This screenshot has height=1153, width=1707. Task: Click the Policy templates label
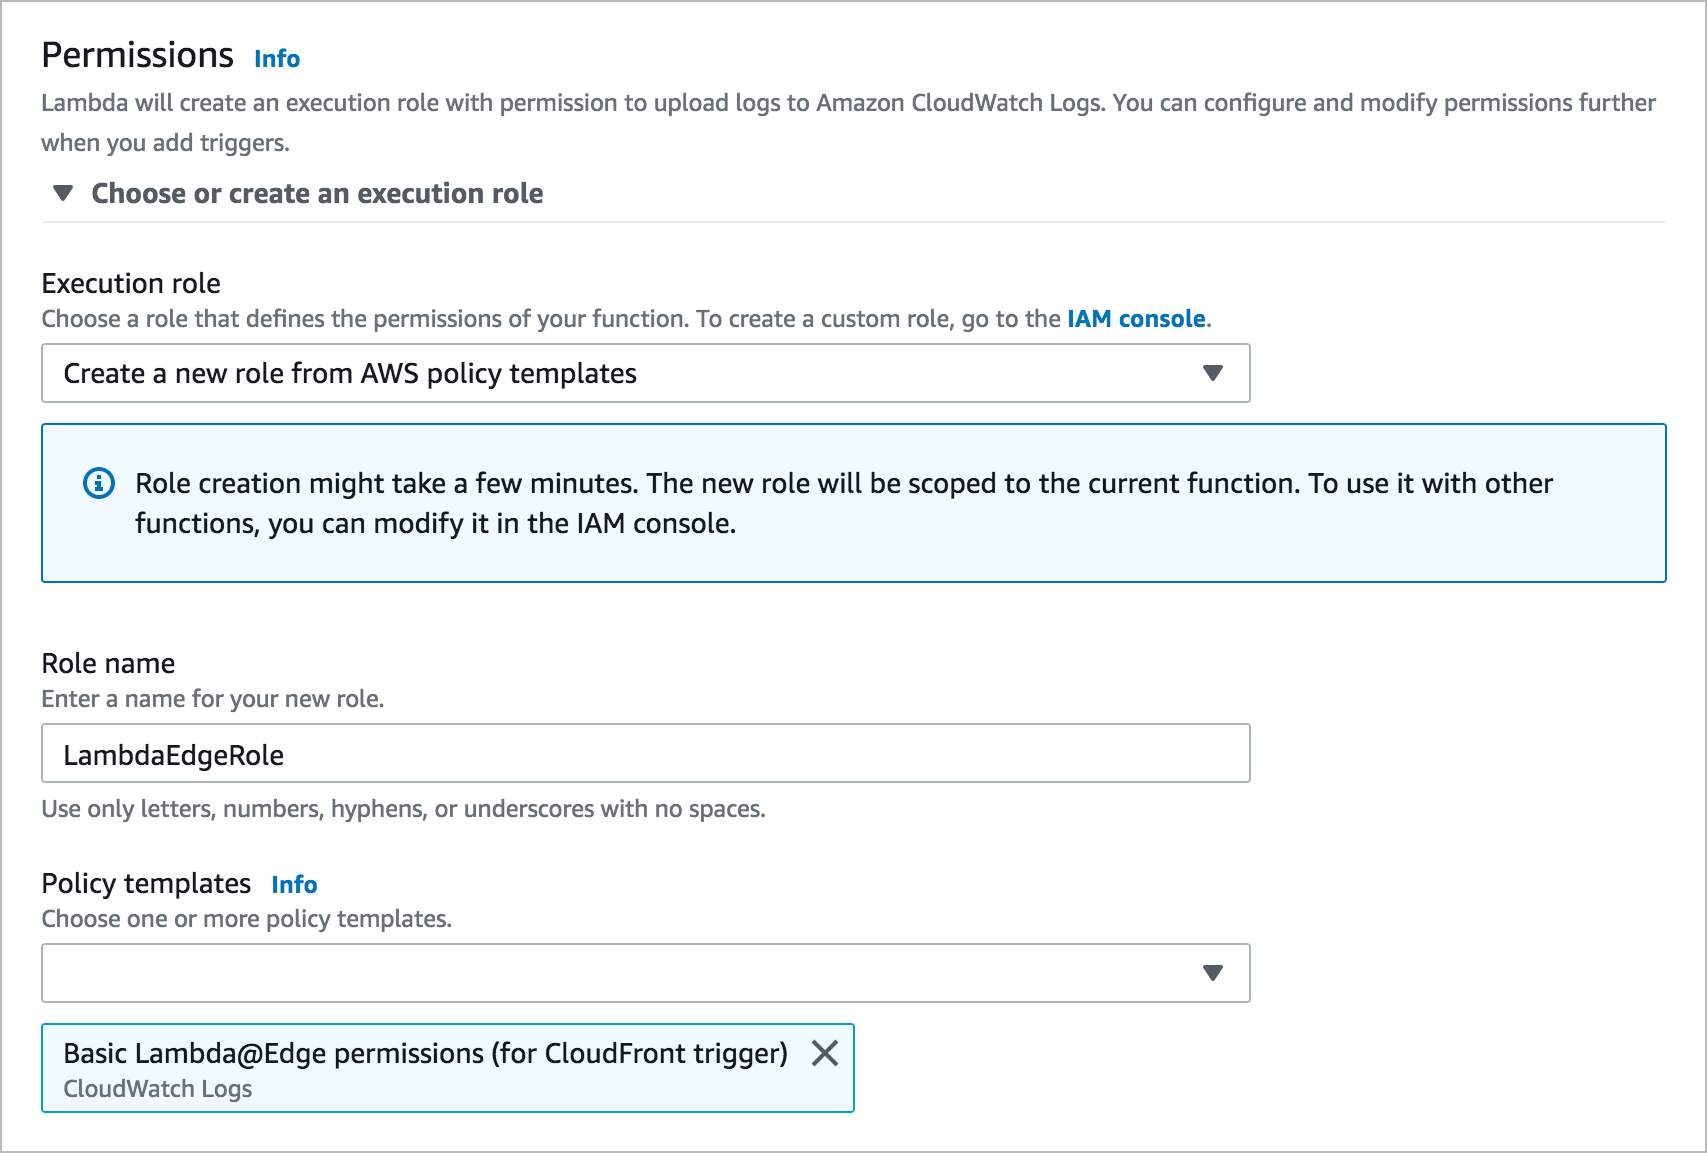pos(146,884)
